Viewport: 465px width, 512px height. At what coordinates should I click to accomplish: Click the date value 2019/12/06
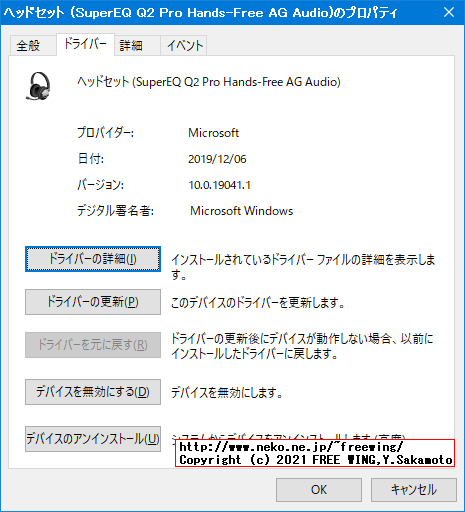click(x=217, y=159)
